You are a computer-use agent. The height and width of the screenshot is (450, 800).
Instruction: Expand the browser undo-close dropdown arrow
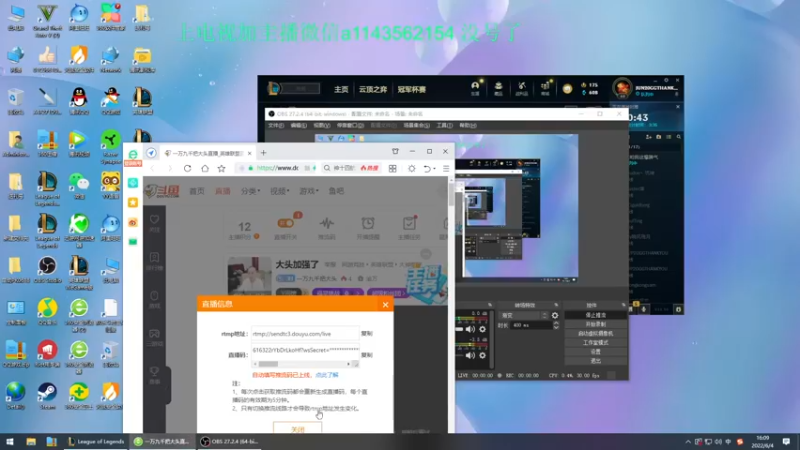[434, 169]
